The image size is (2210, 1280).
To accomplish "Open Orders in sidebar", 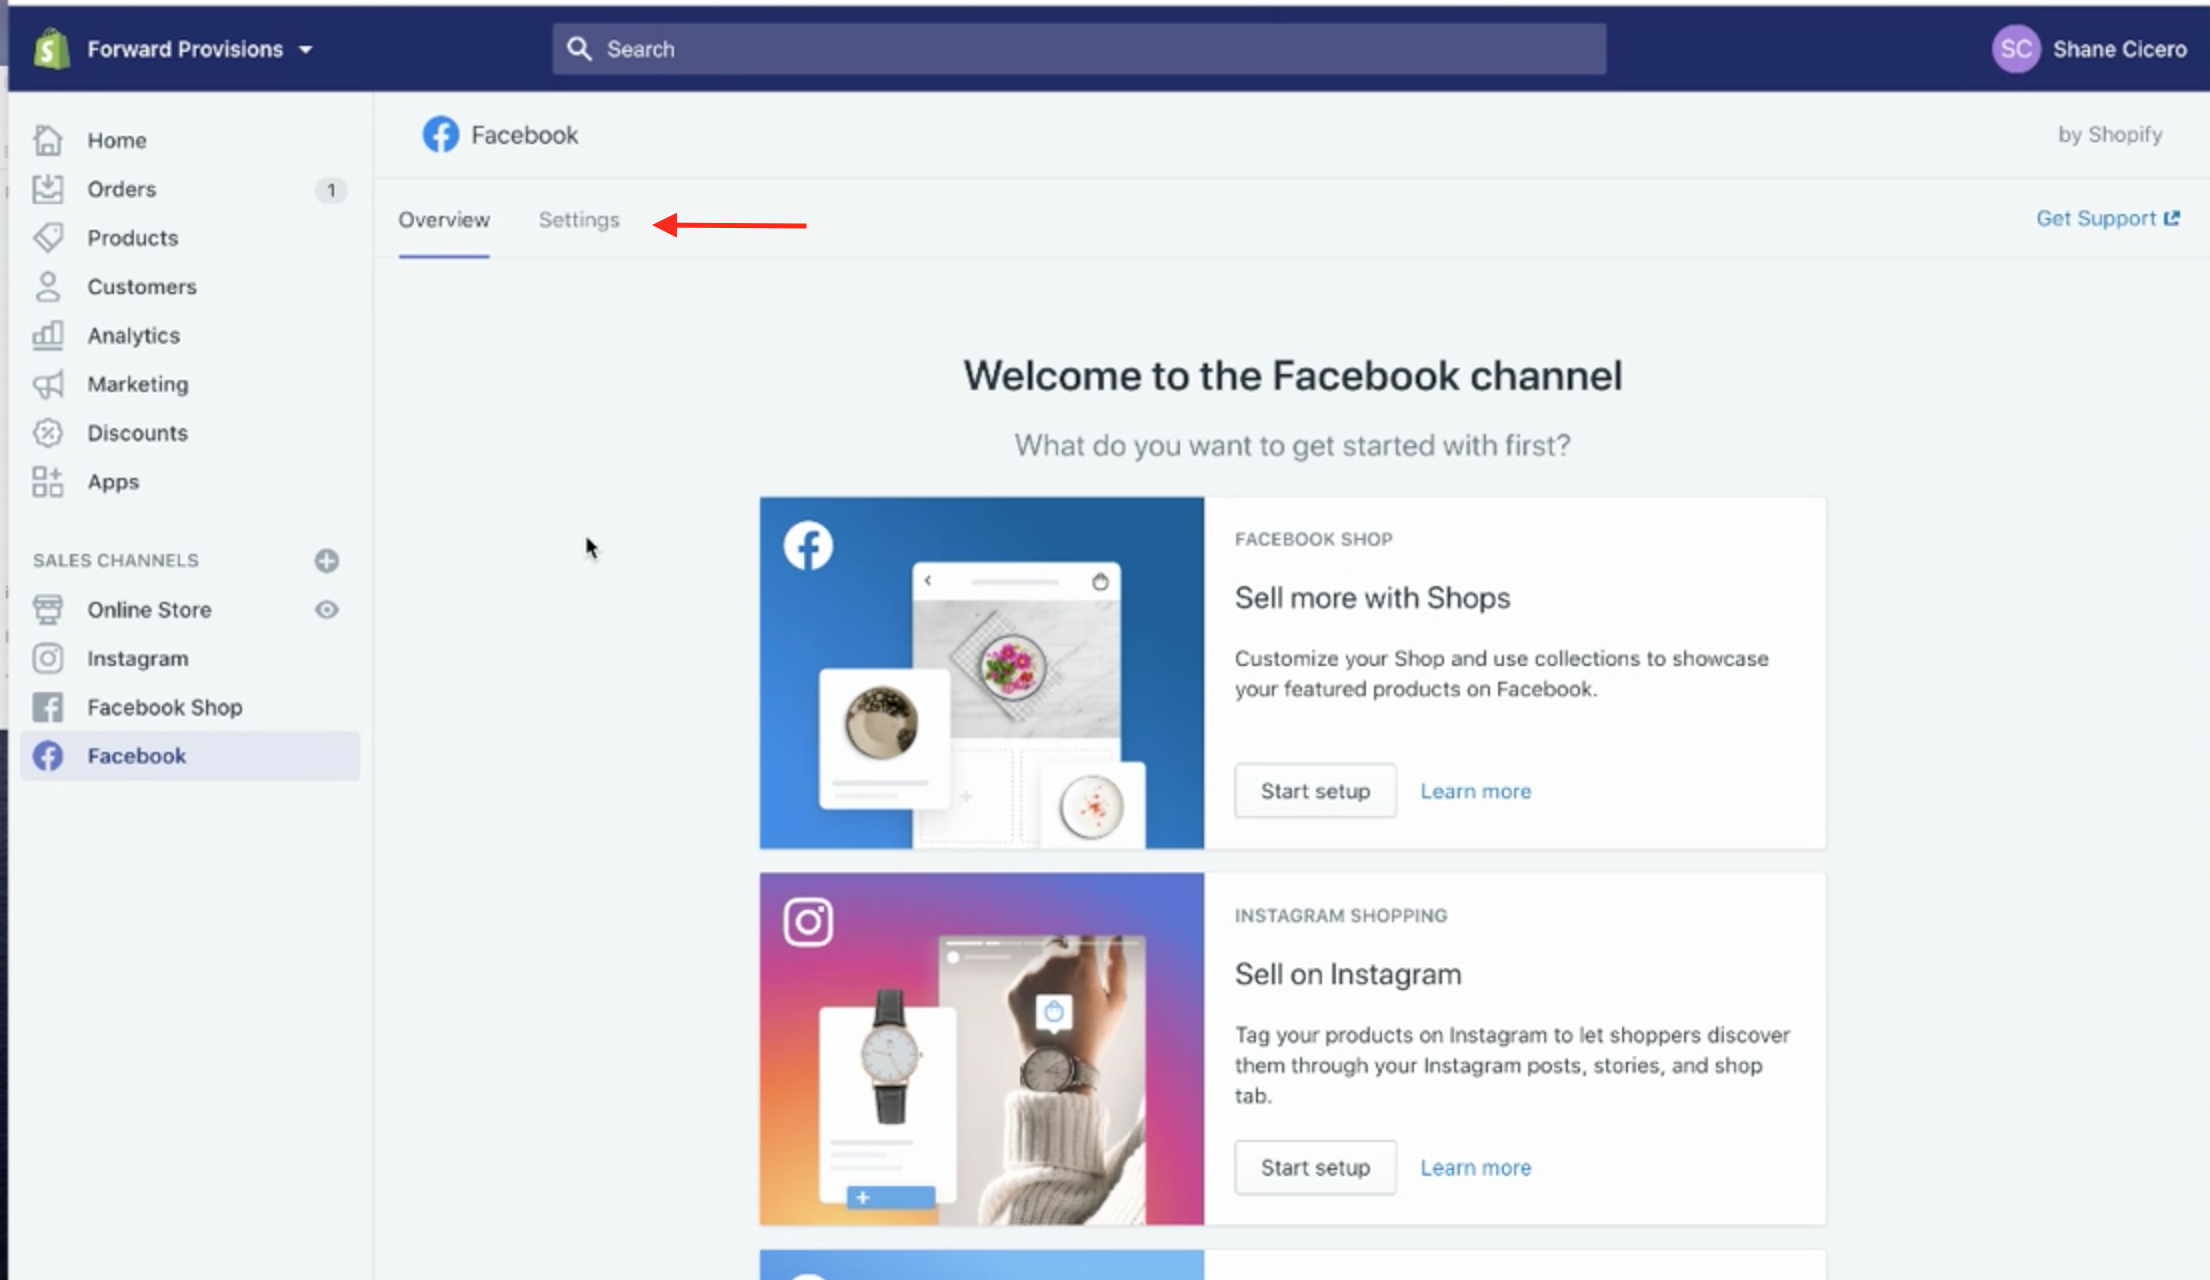I will point(121,189).
